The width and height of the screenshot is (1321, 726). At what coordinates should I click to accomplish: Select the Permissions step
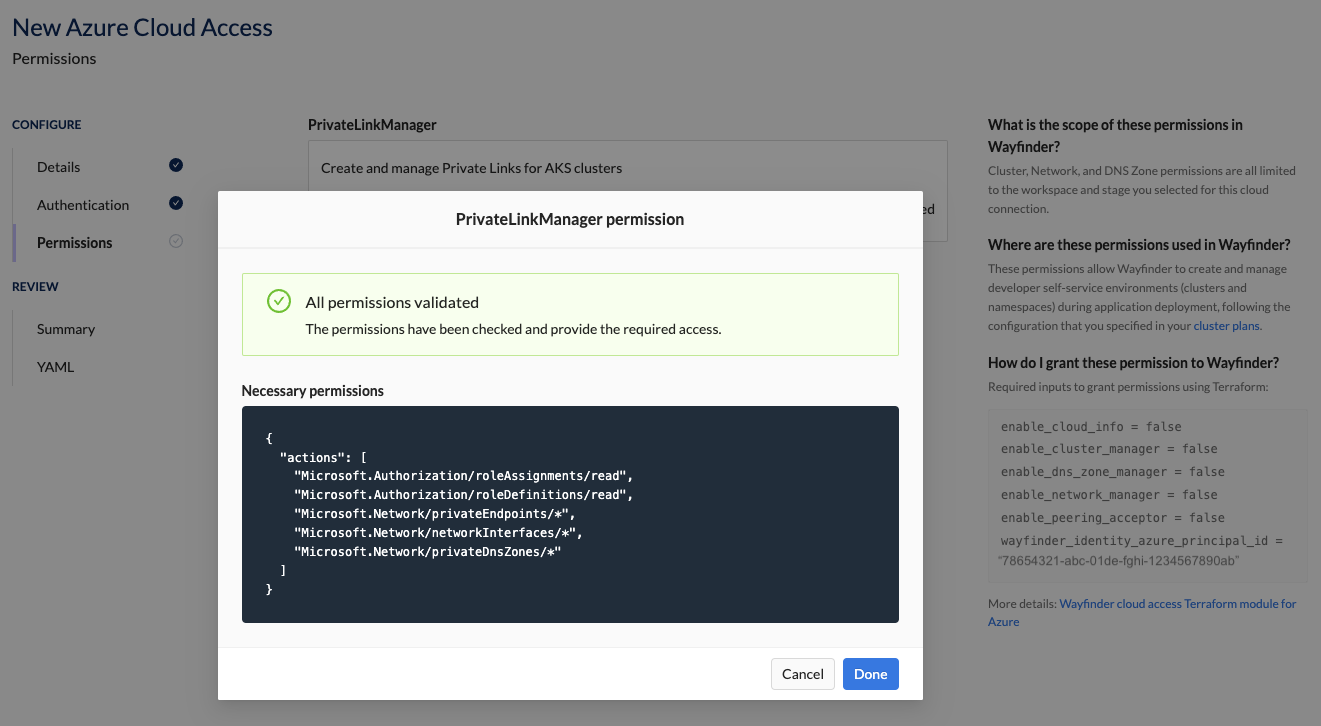point(74,243)
